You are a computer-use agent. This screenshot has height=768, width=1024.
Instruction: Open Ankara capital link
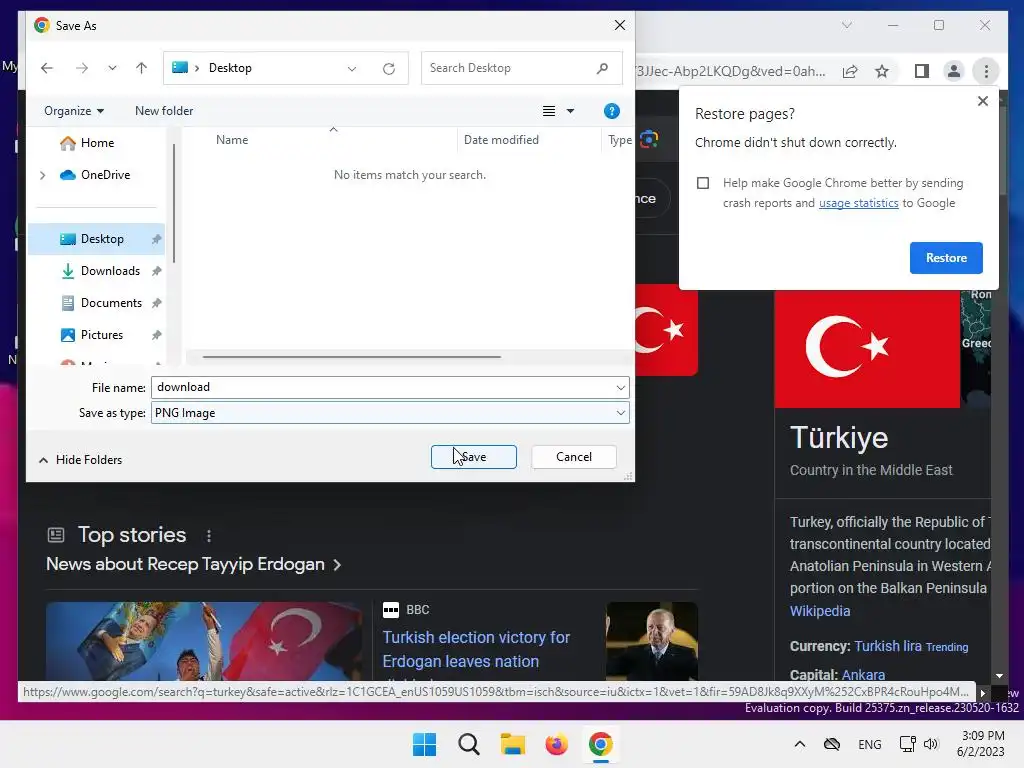click(x=863, y=675)
